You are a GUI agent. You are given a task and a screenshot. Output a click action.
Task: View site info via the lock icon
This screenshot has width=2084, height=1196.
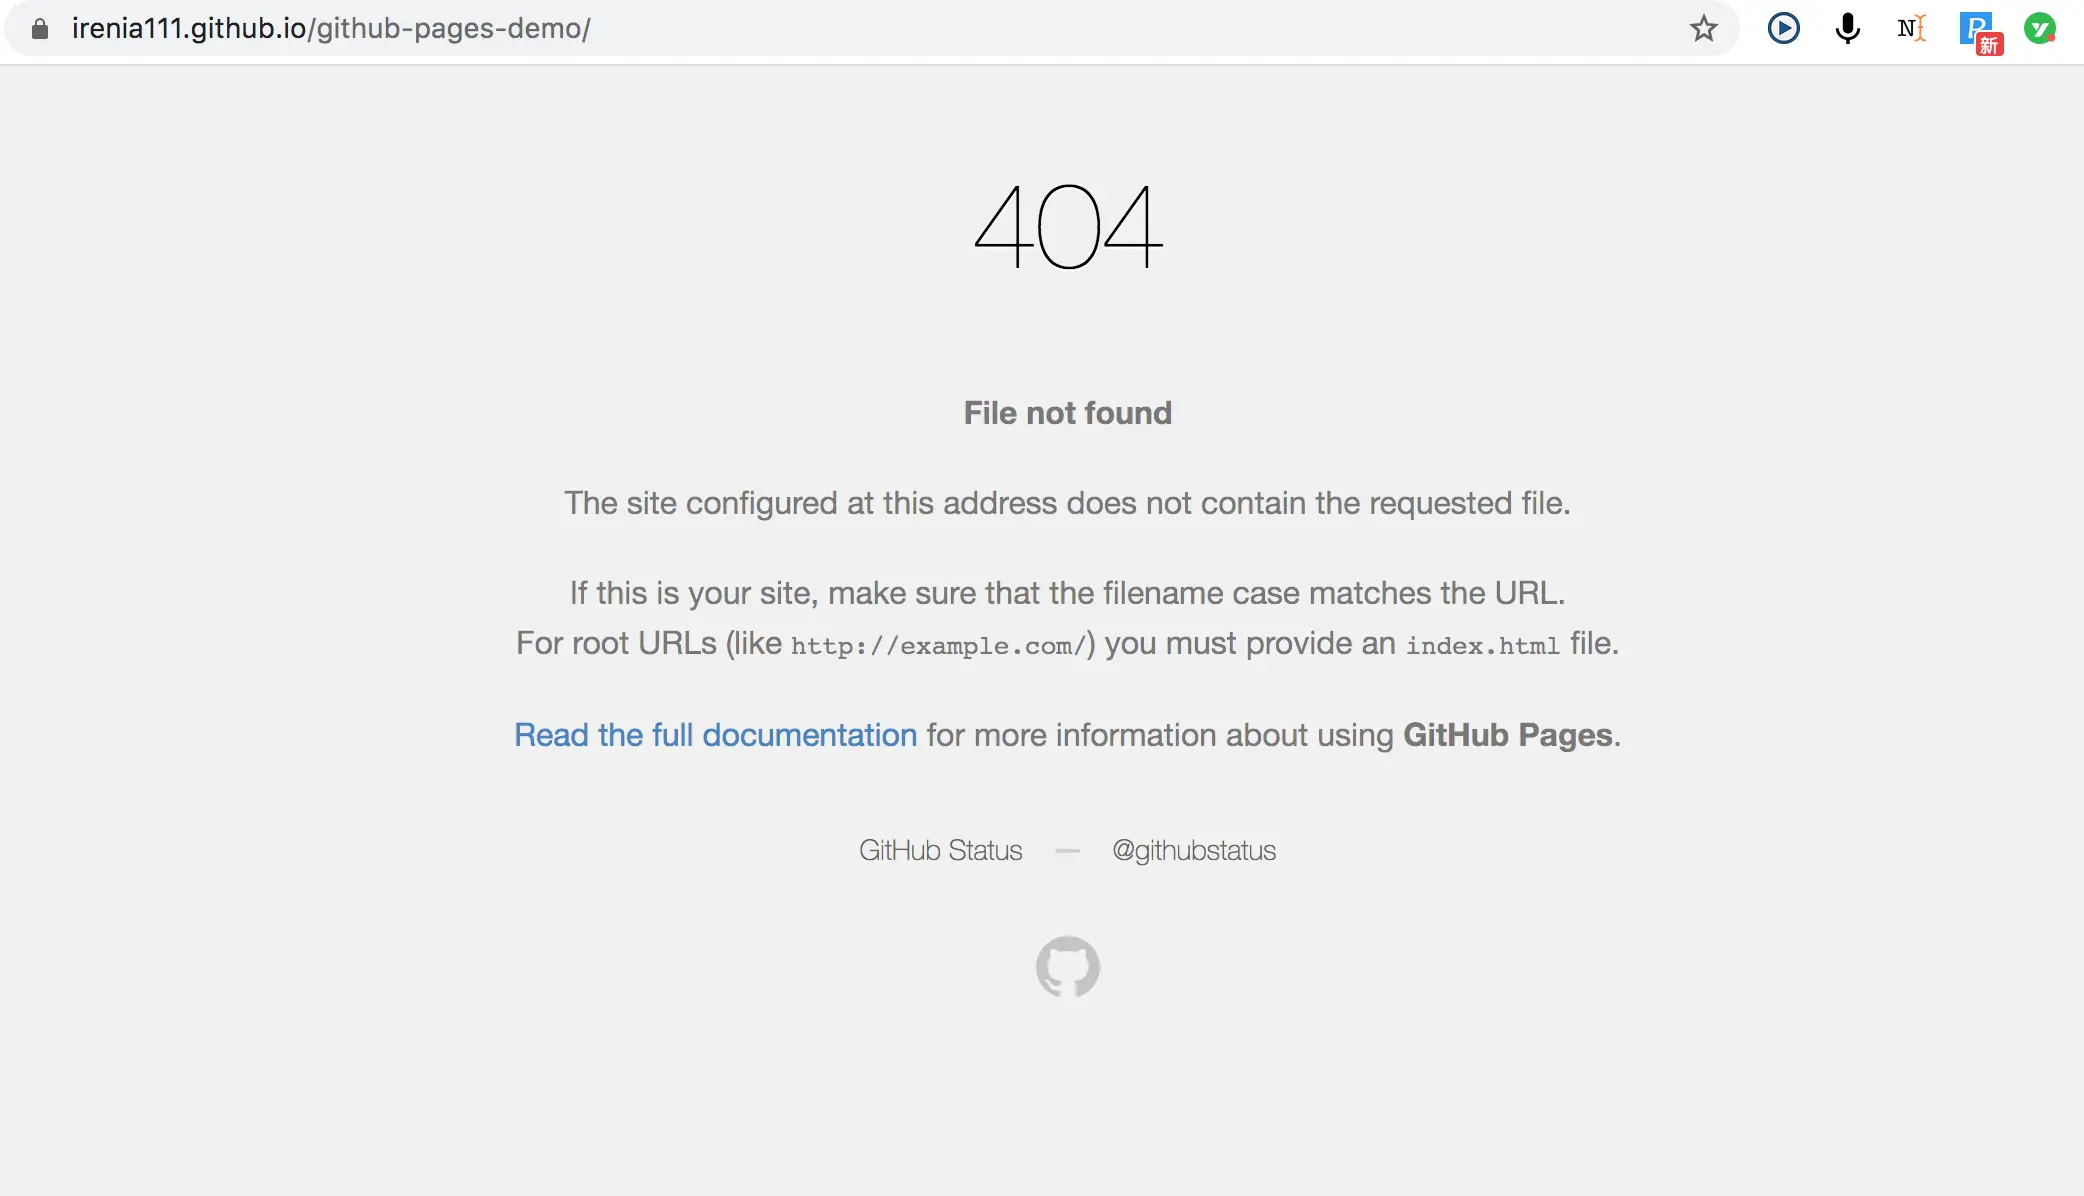click(40, 28)
